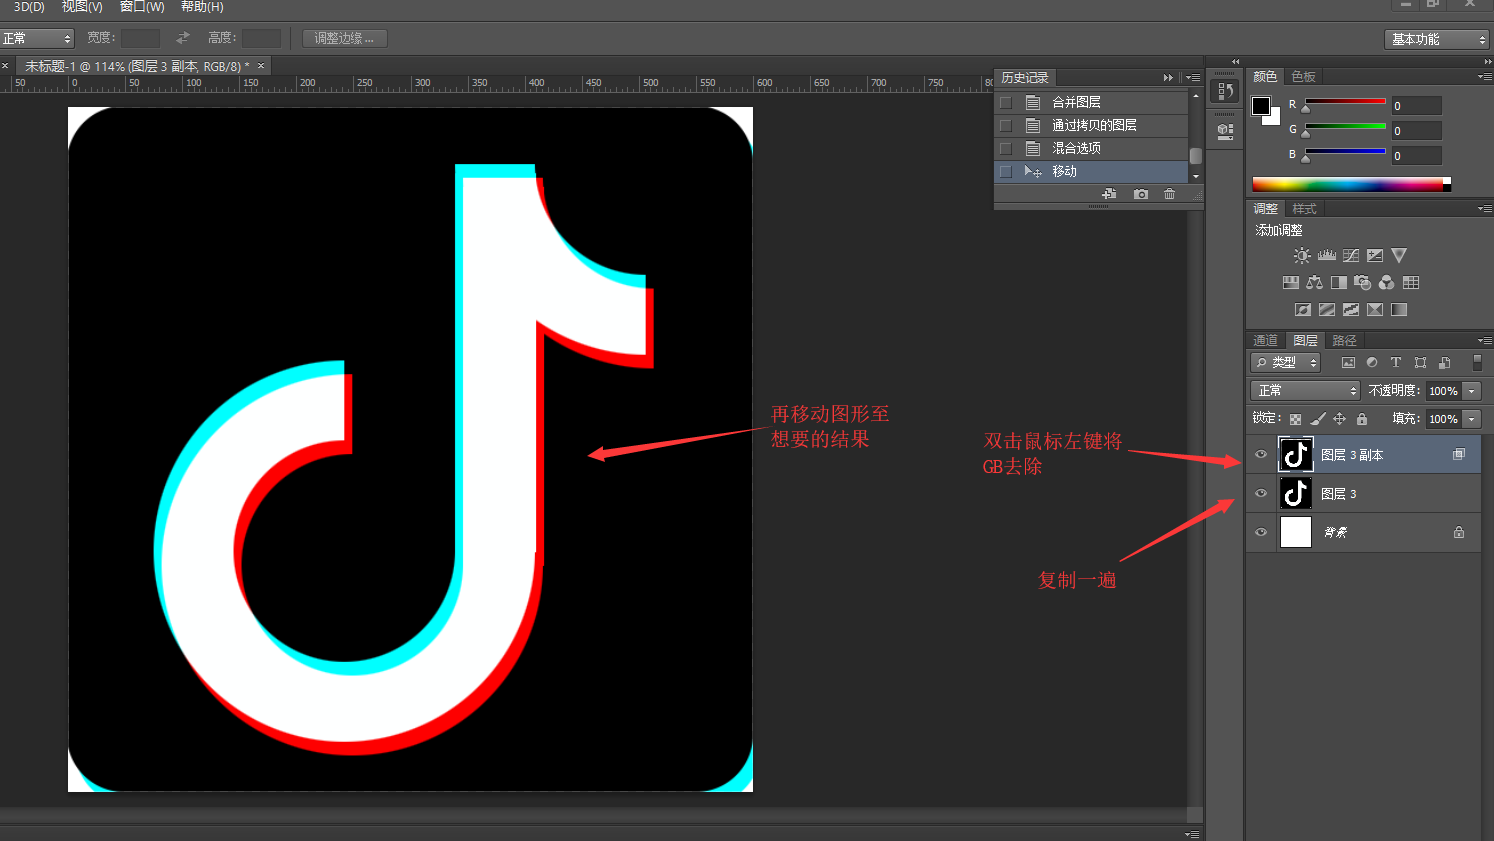Open the 视图(V) menu

pos(82,7)
